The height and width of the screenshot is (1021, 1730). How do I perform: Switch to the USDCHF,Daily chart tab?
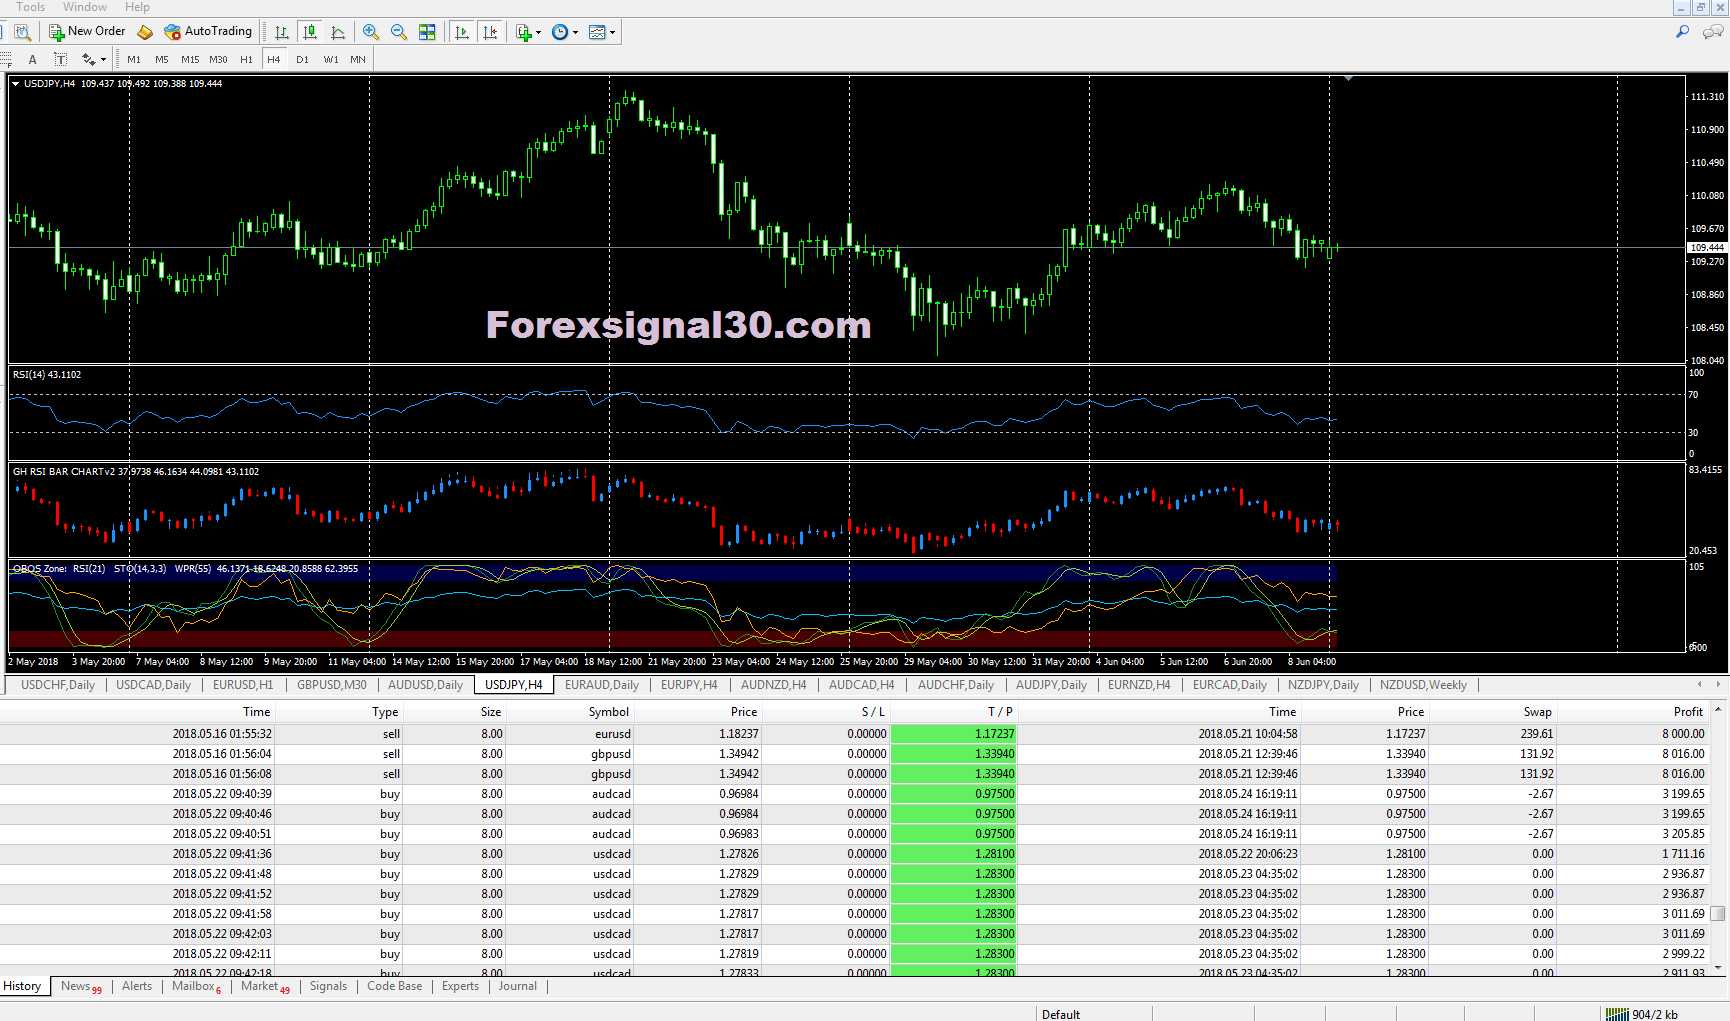click(x=58, y=685)
